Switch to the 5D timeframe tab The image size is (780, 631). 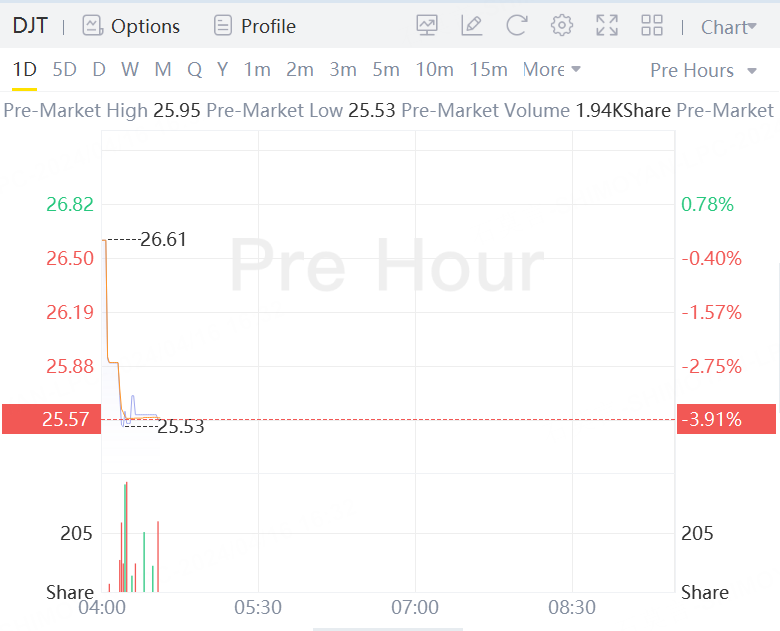tap(65, 69)
